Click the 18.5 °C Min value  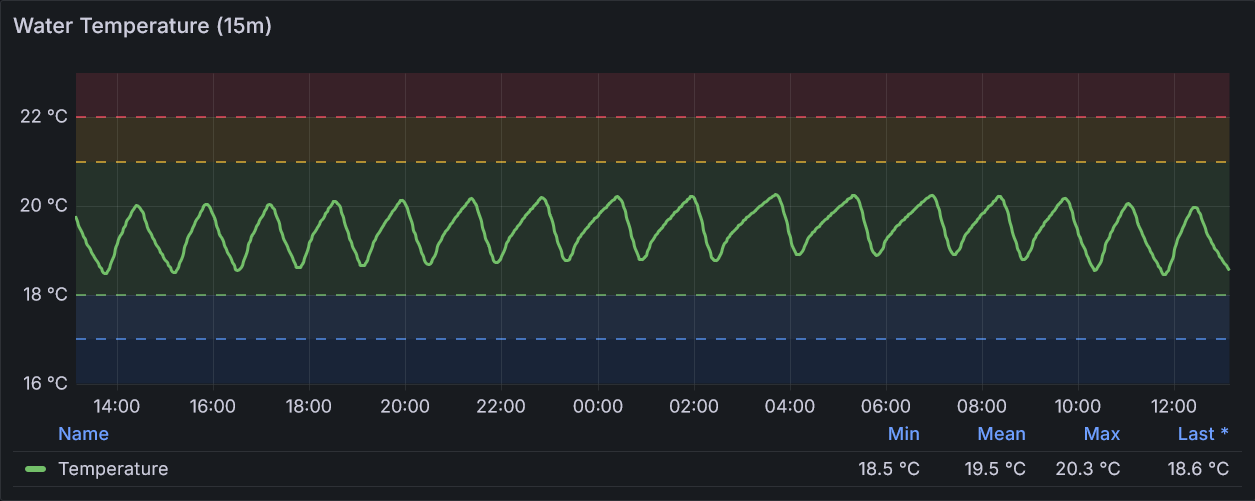(x=888, y=469)
